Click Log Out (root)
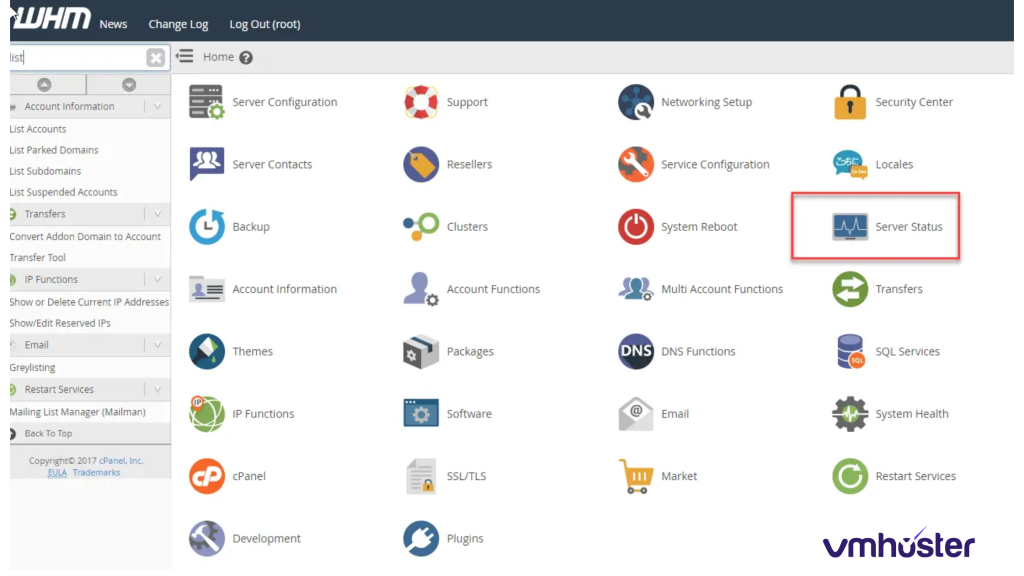The height and width of the screenshot is (576, 1024). [264, 23]
